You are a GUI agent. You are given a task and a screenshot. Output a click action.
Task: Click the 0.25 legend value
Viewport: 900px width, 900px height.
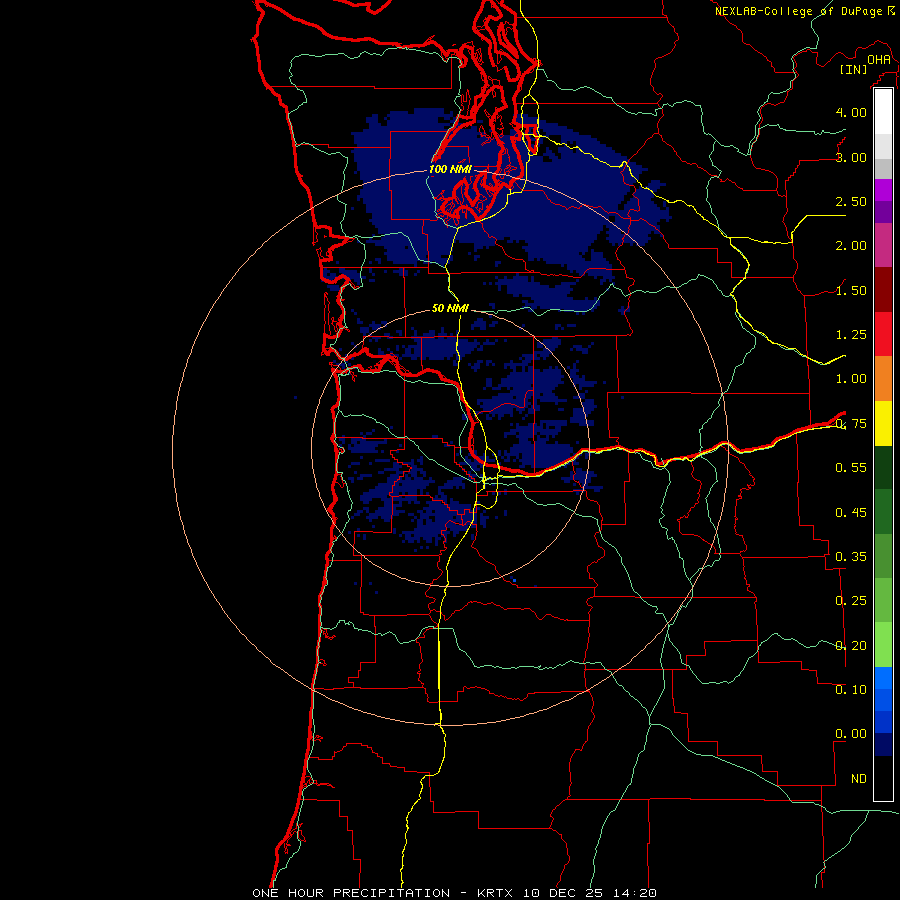coord(851,601)
